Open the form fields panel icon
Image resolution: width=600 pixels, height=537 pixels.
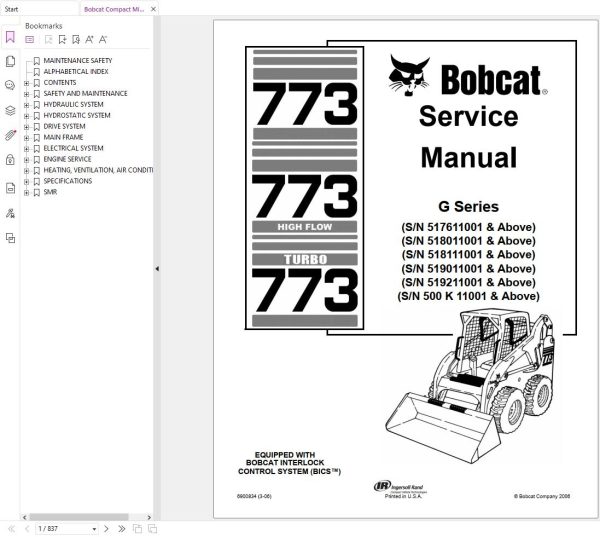(10, 188)
